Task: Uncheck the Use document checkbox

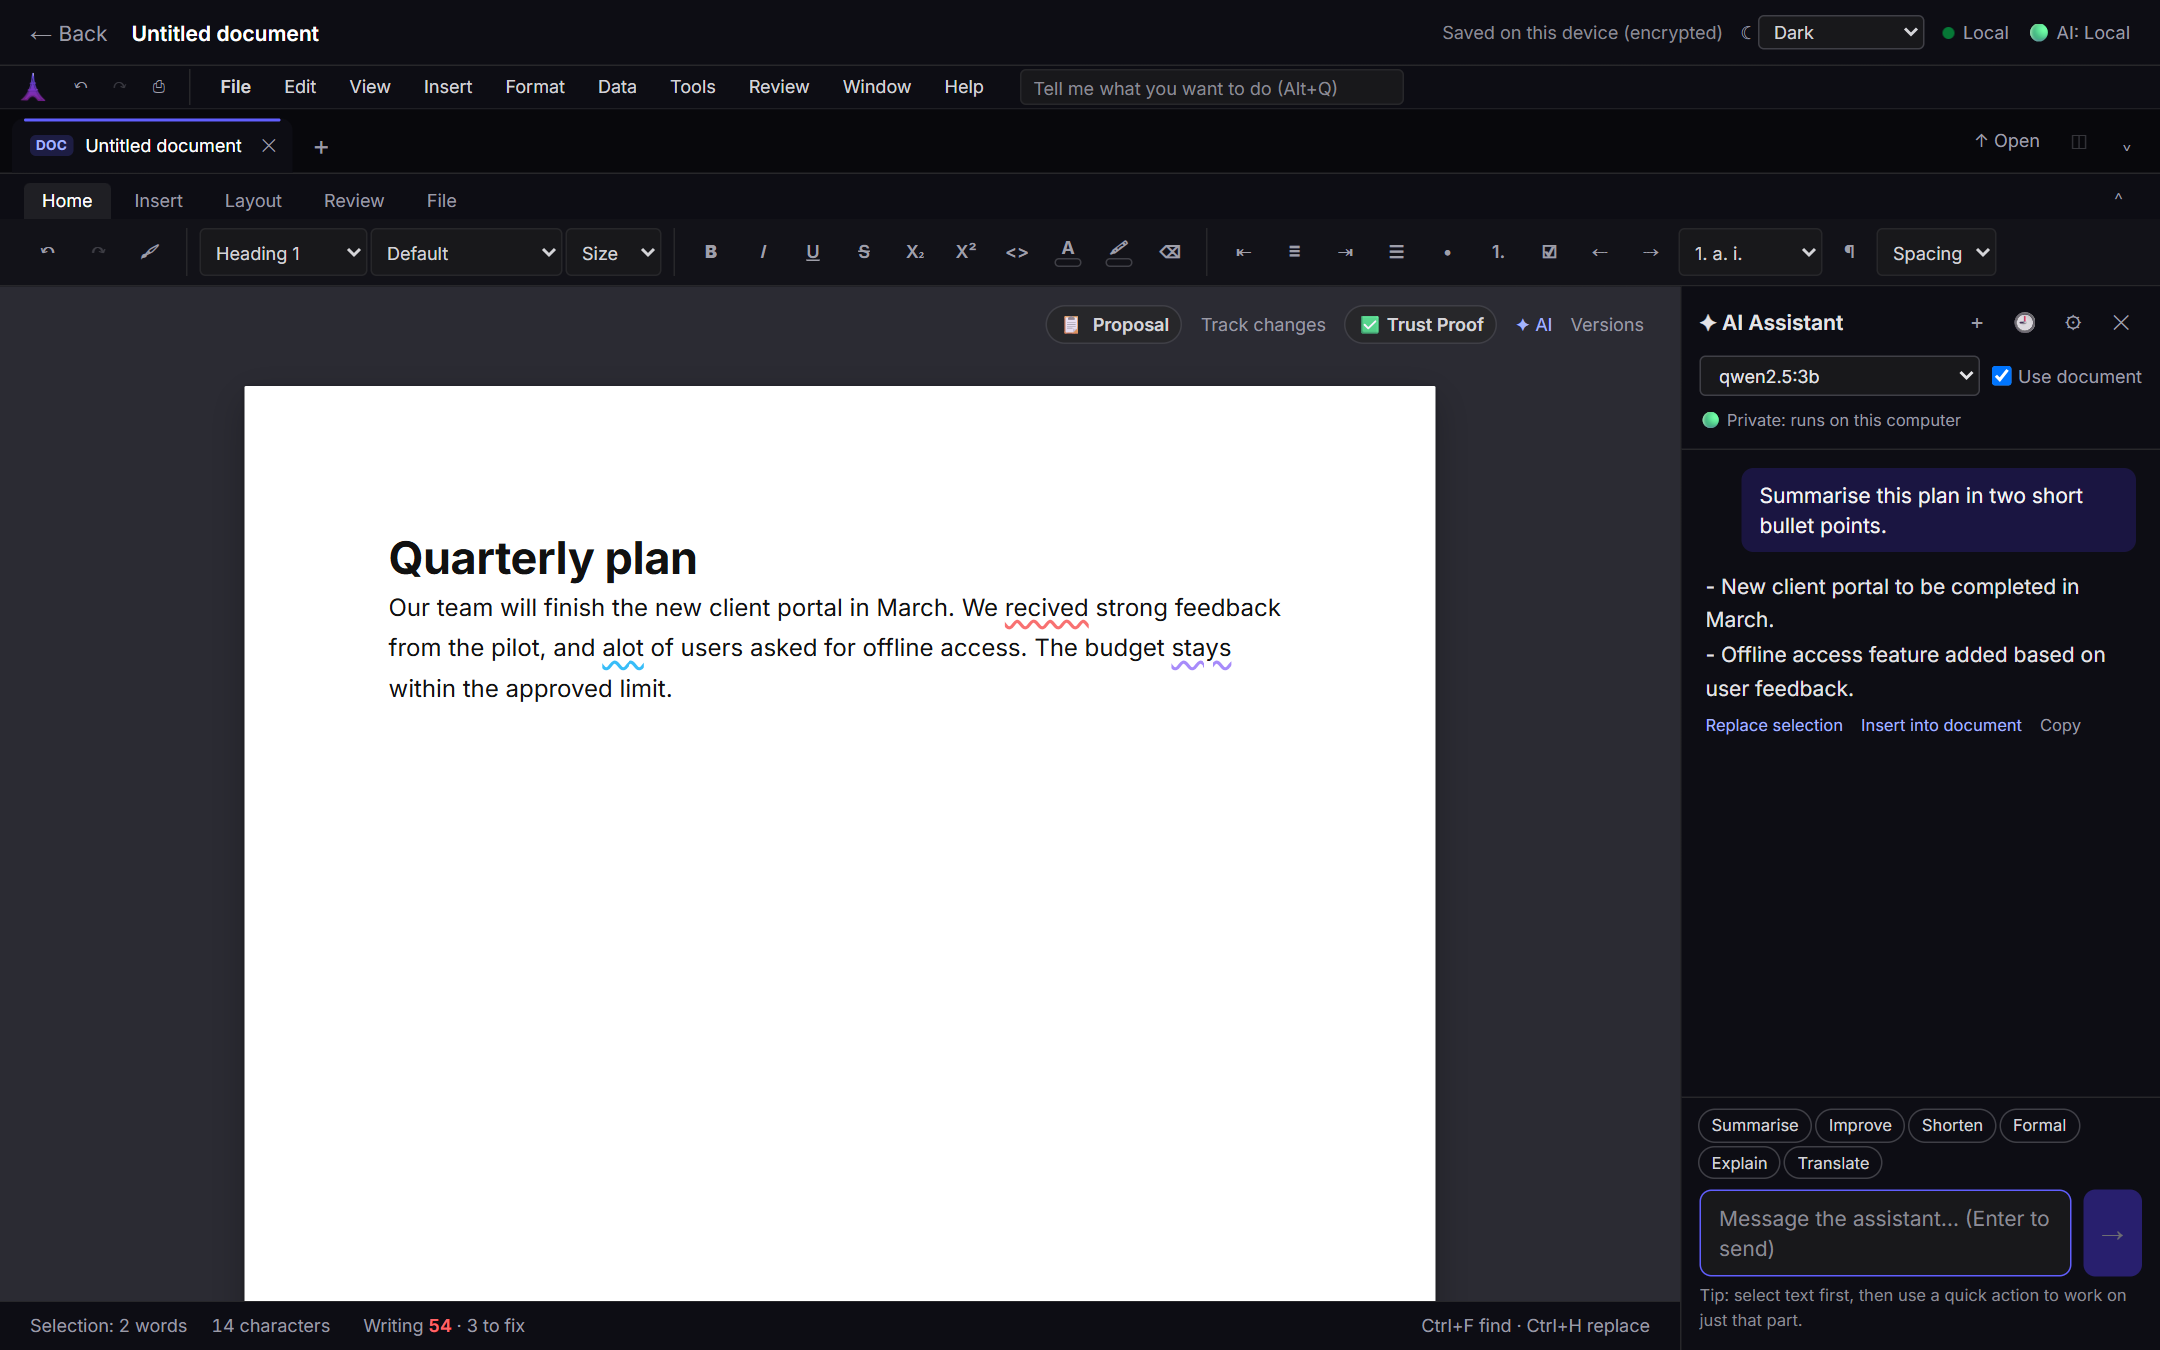Action: pos(2002,376)
